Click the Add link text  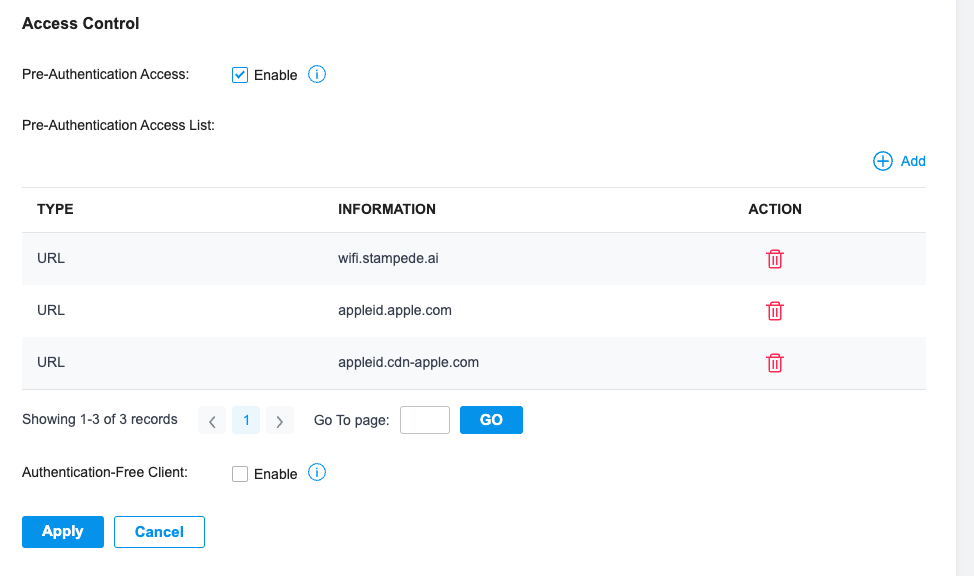pos(913,161)
